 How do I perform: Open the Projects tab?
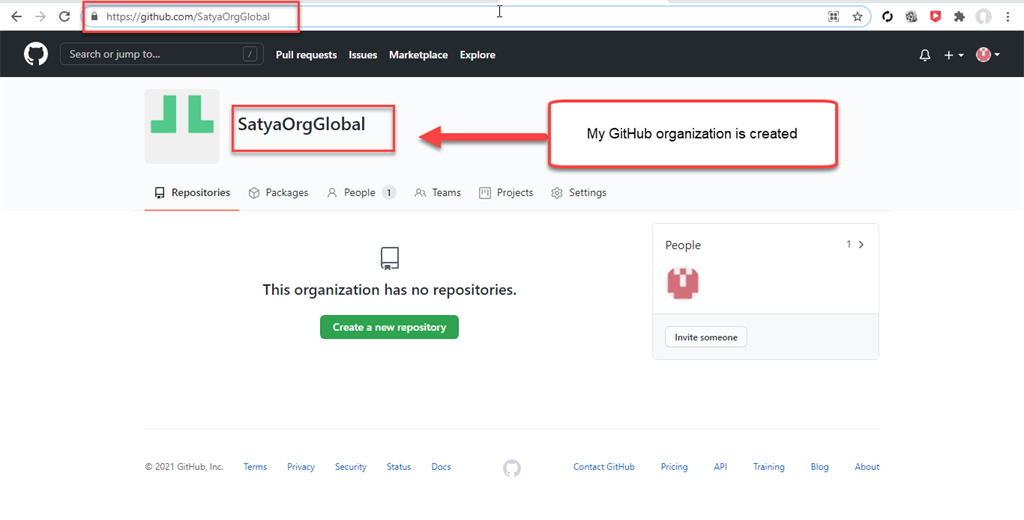pos(506,193)
